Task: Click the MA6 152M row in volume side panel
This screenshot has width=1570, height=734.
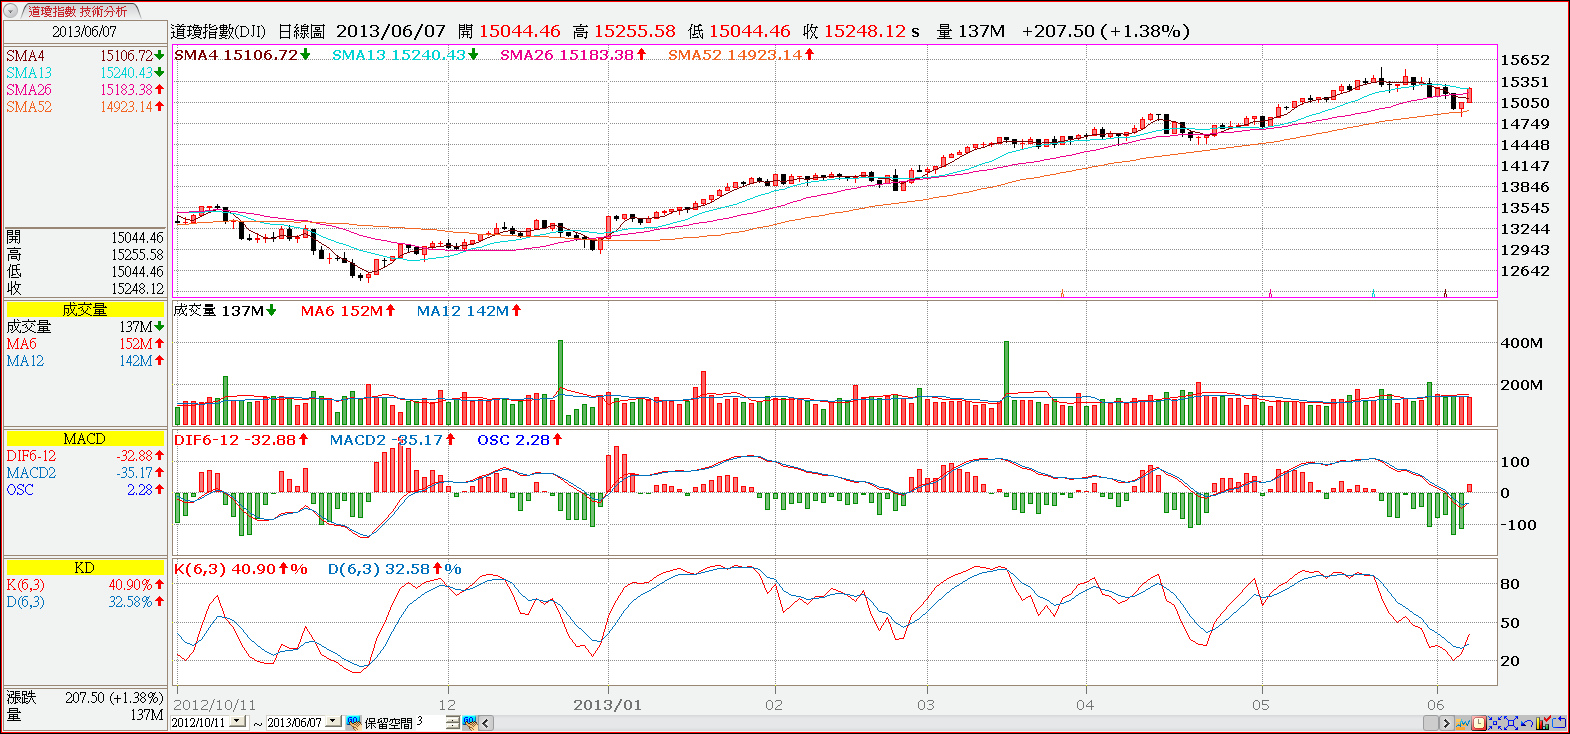Action: [85, 344]
